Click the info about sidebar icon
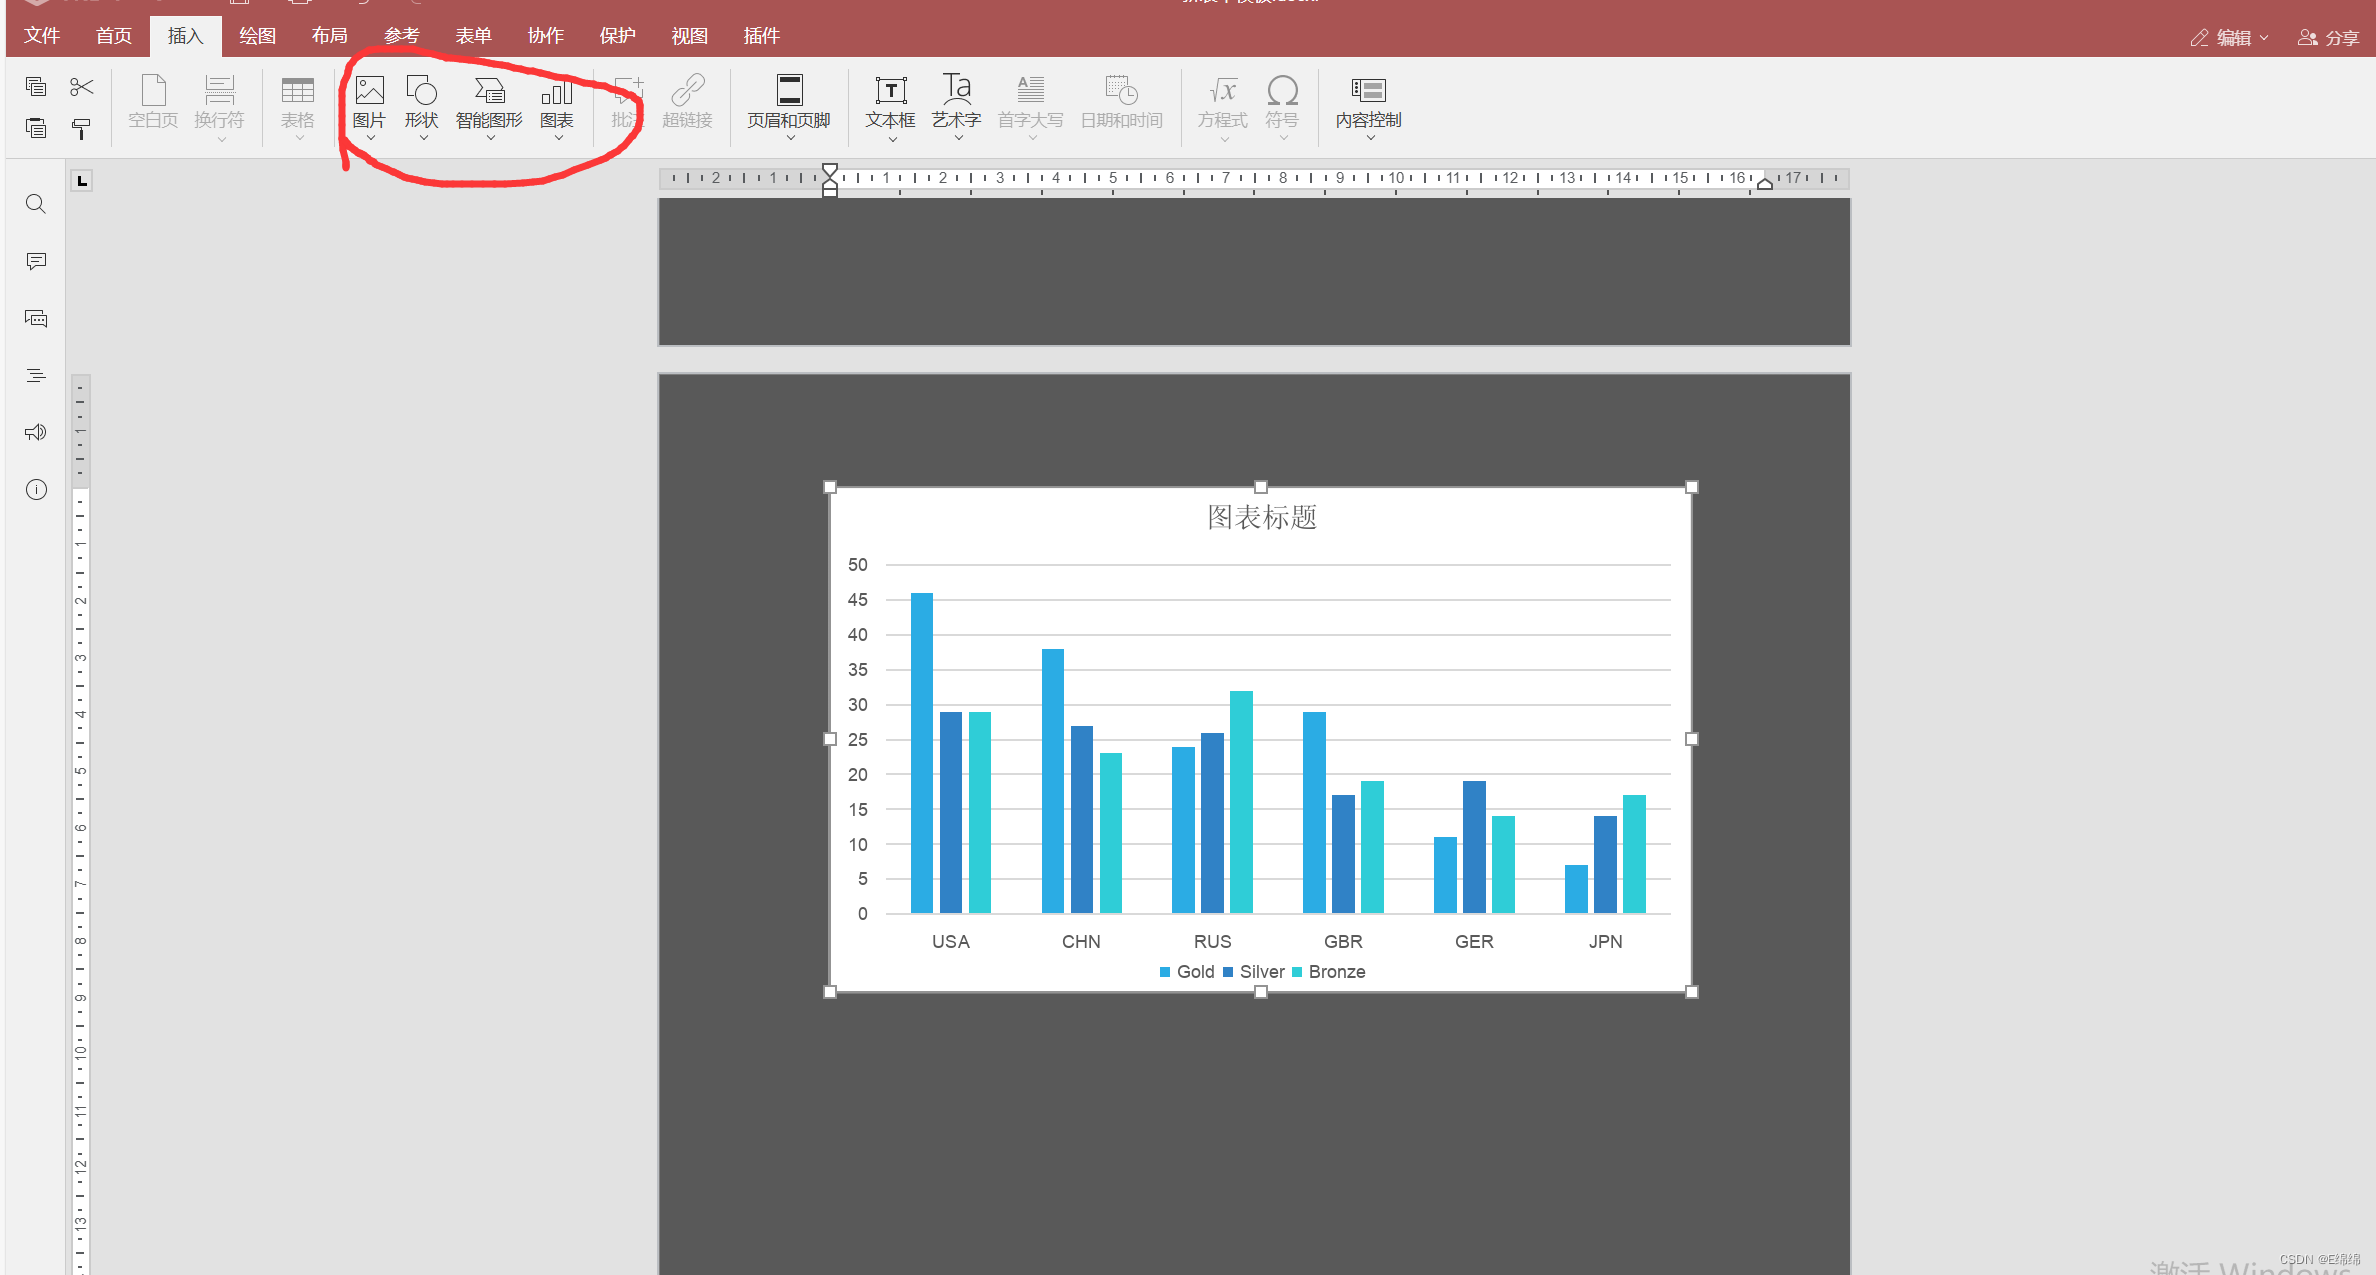 pos(36,490)
